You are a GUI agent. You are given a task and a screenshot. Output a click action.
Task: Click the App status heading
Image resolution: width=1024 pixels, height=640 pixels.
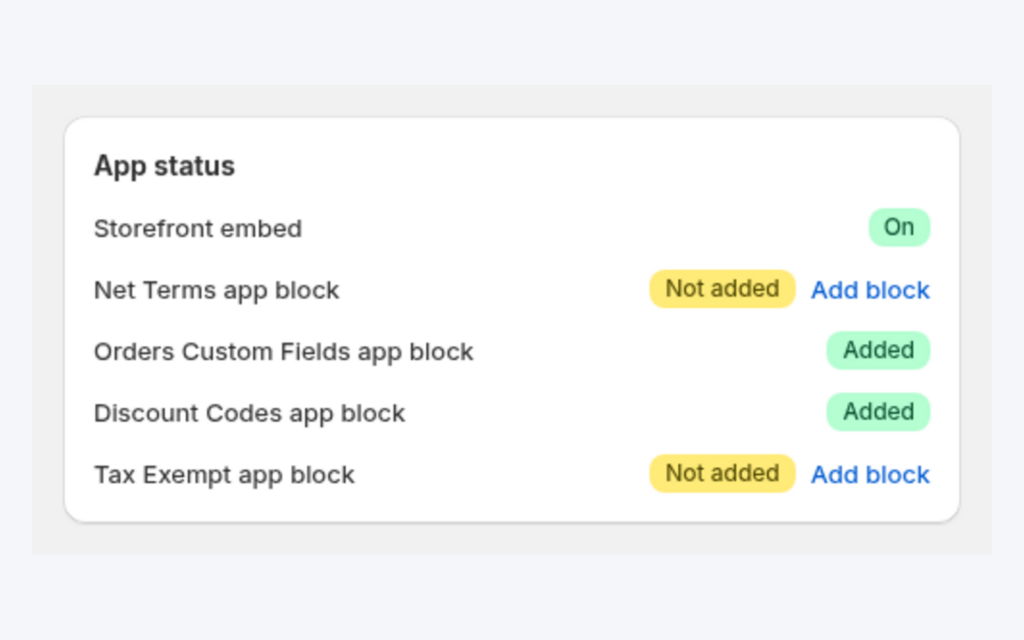[x=165, y=166]
